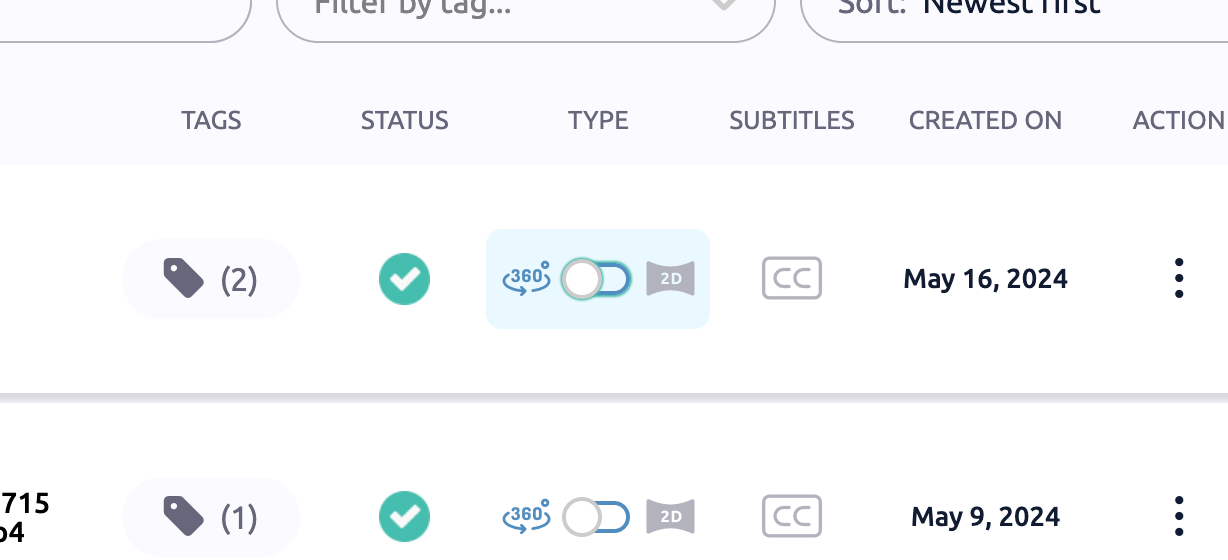Click the 2D icon in the May 9 row
The image size is (1228, 560).
point(670,517)
